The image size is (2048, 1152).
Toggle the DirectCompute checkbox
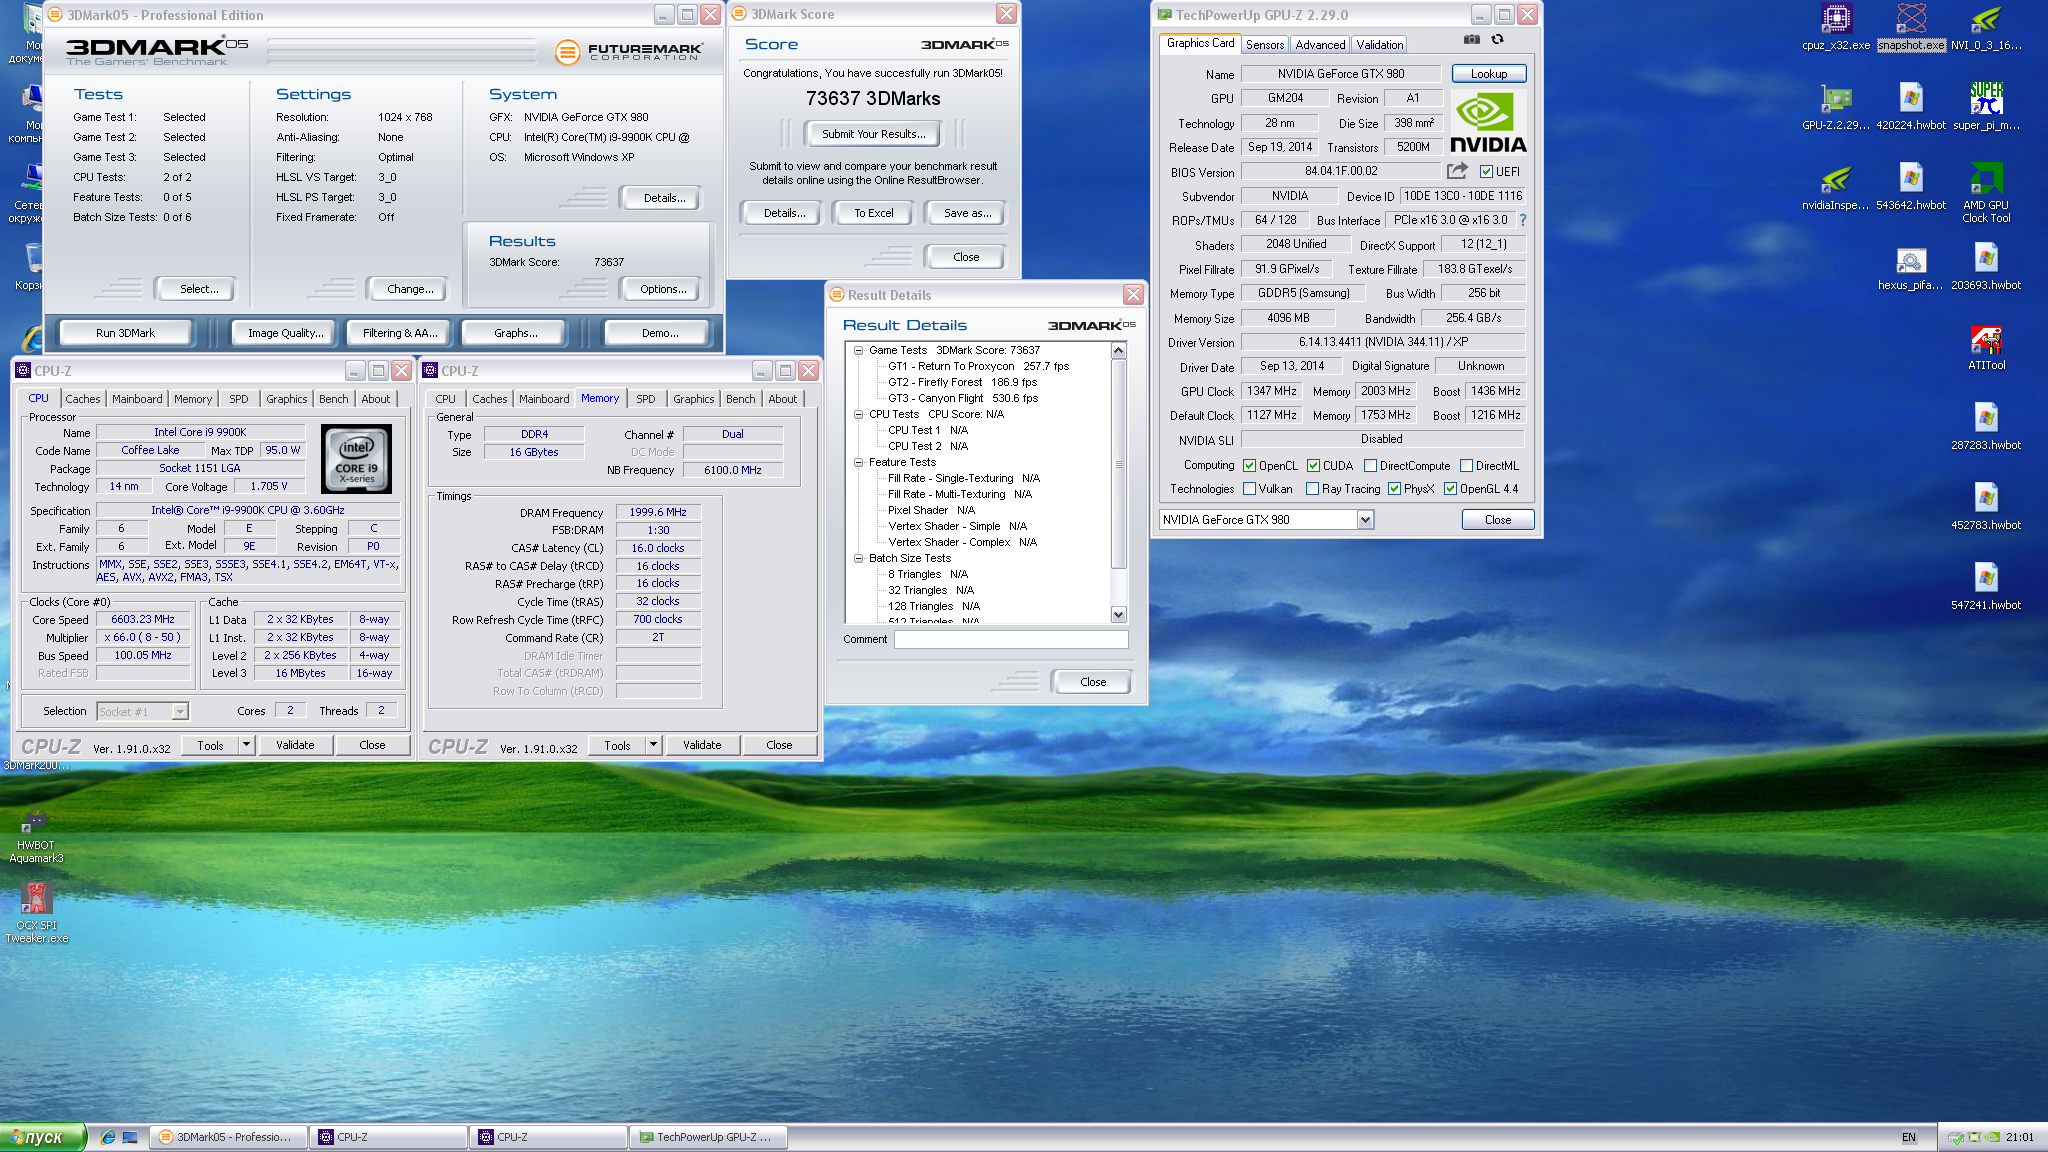pos(1370,465)
